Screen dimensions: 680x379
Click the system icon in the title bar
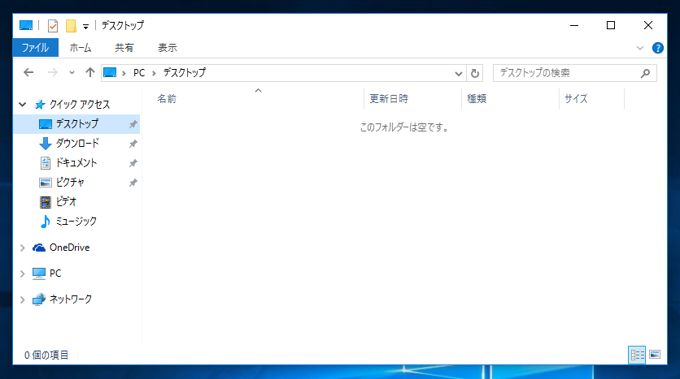(x=26, y=26)
